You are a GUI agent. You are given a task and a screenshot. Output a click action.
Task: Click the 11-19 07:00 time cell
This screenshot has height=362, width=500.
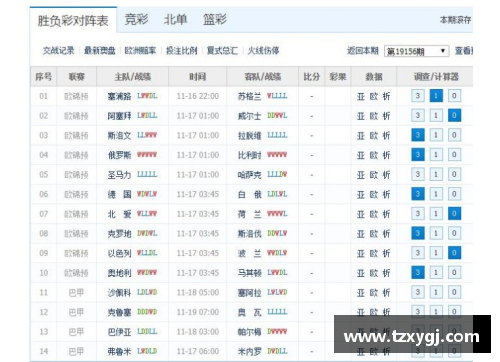(x=198, y=313)
